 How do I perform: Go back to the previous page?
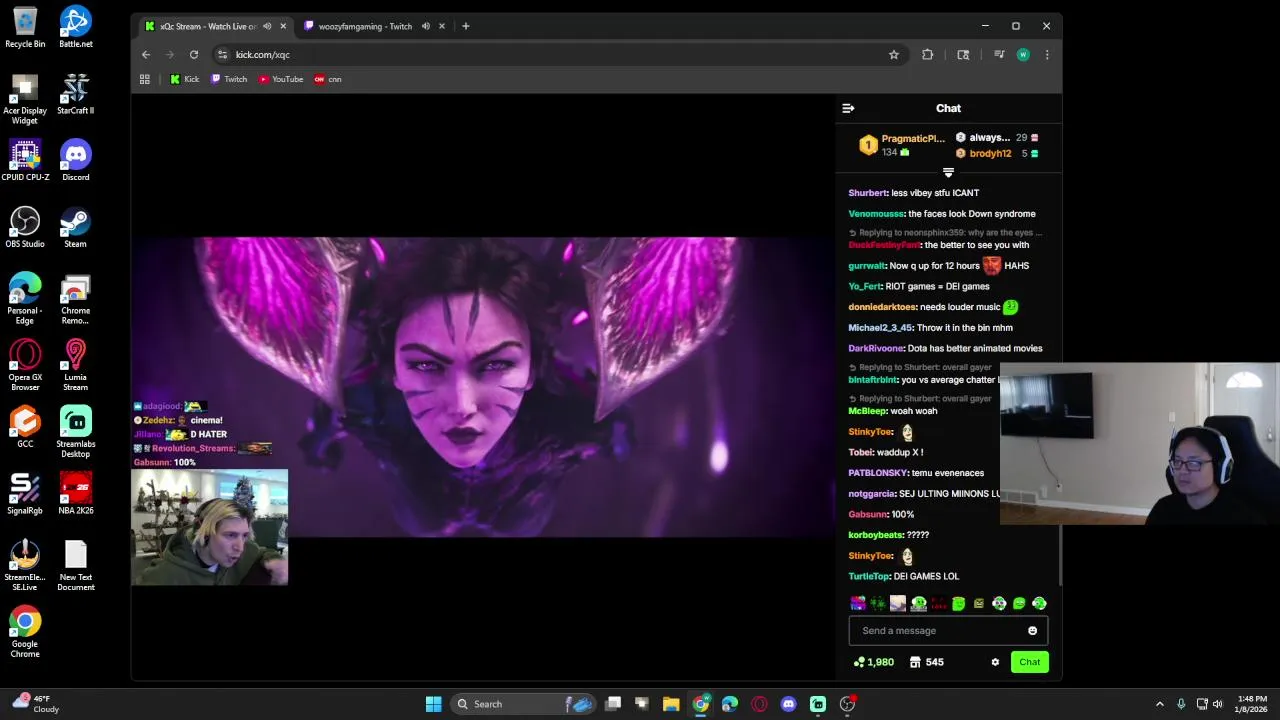(x=146, y=55)
